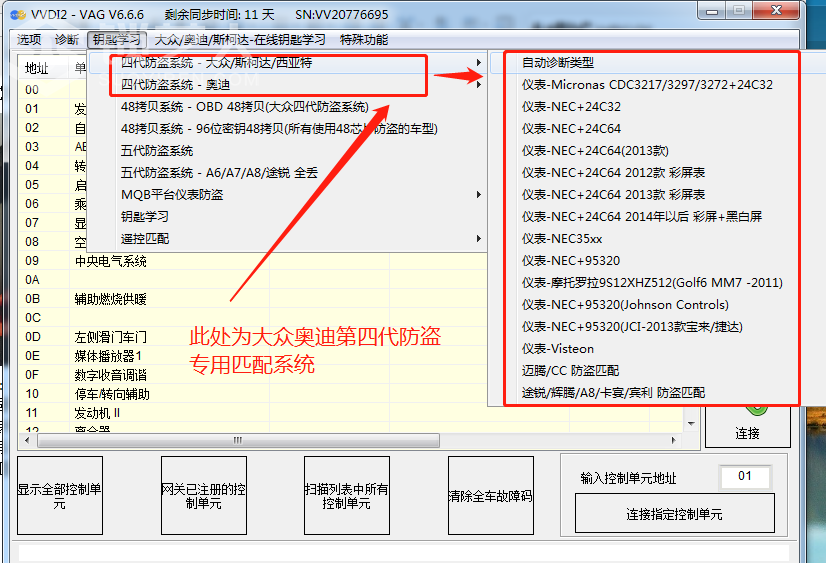The height and width of the screenshot is (563, 826).
Task: Select address row 00
Action: pyautogui.click(x=32, y=90)
